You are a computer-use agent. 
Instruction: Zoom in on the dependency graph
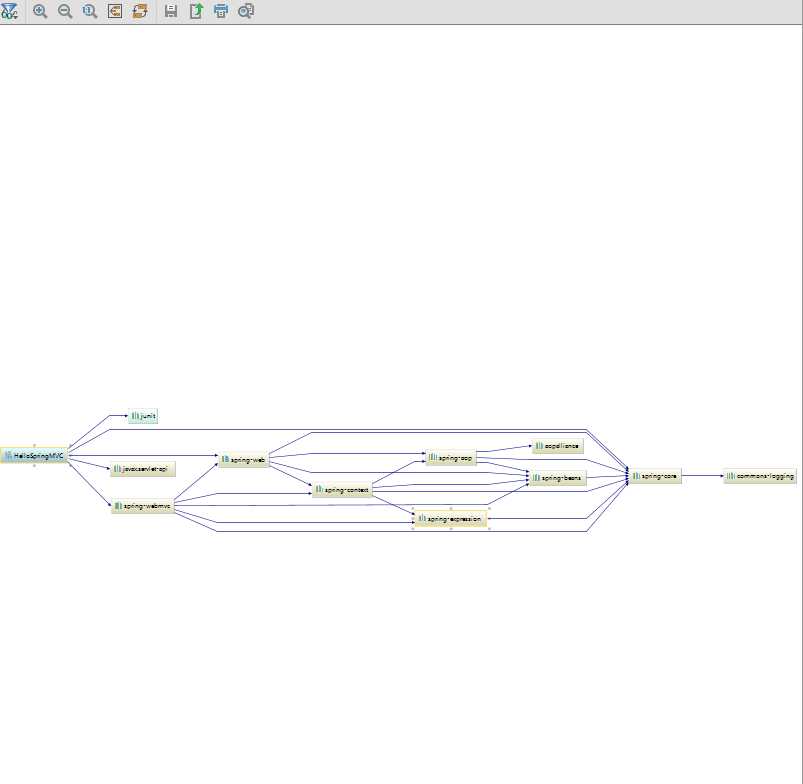[x=40, y=11]
